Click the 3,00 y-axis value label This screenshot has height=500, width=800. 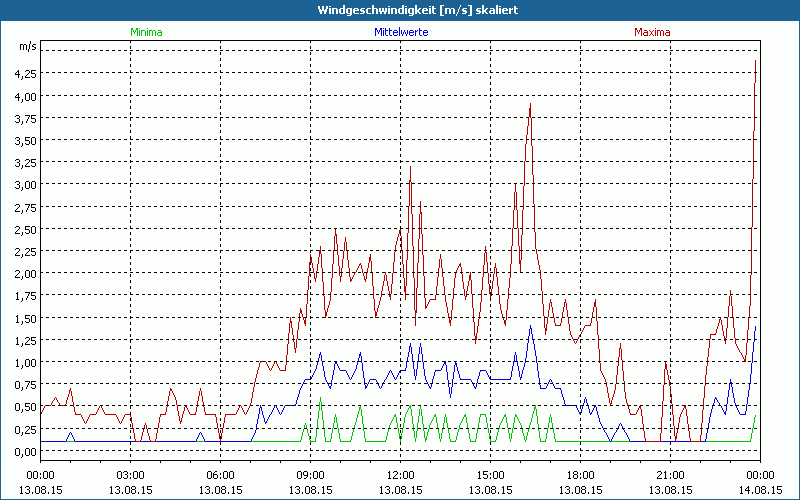coord(25,185)
